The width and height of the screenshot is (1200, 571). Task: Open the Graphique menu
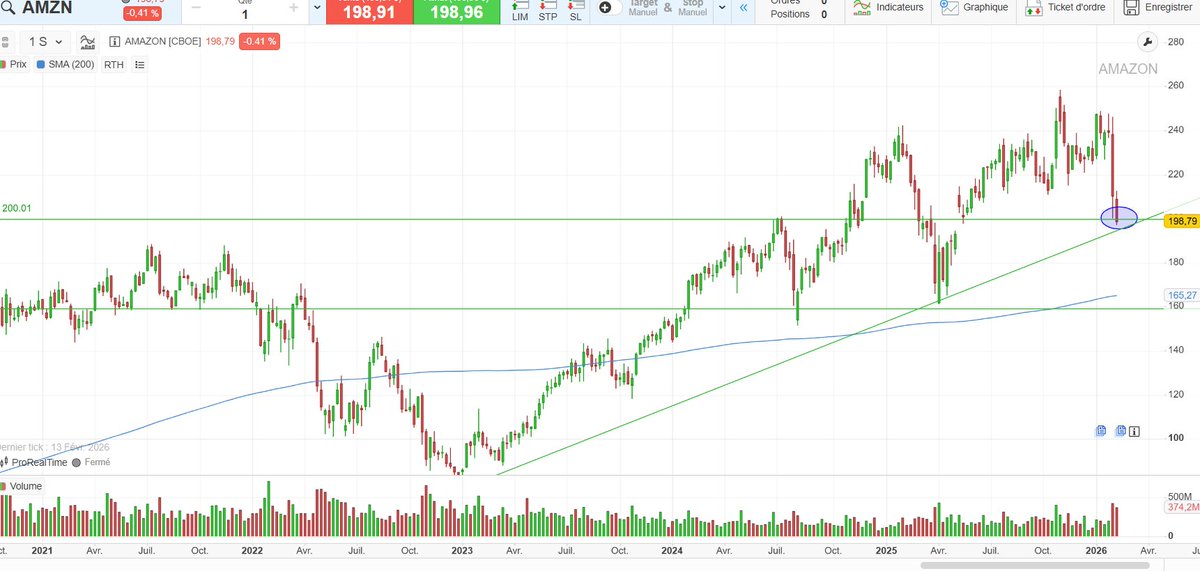point(975,8)
